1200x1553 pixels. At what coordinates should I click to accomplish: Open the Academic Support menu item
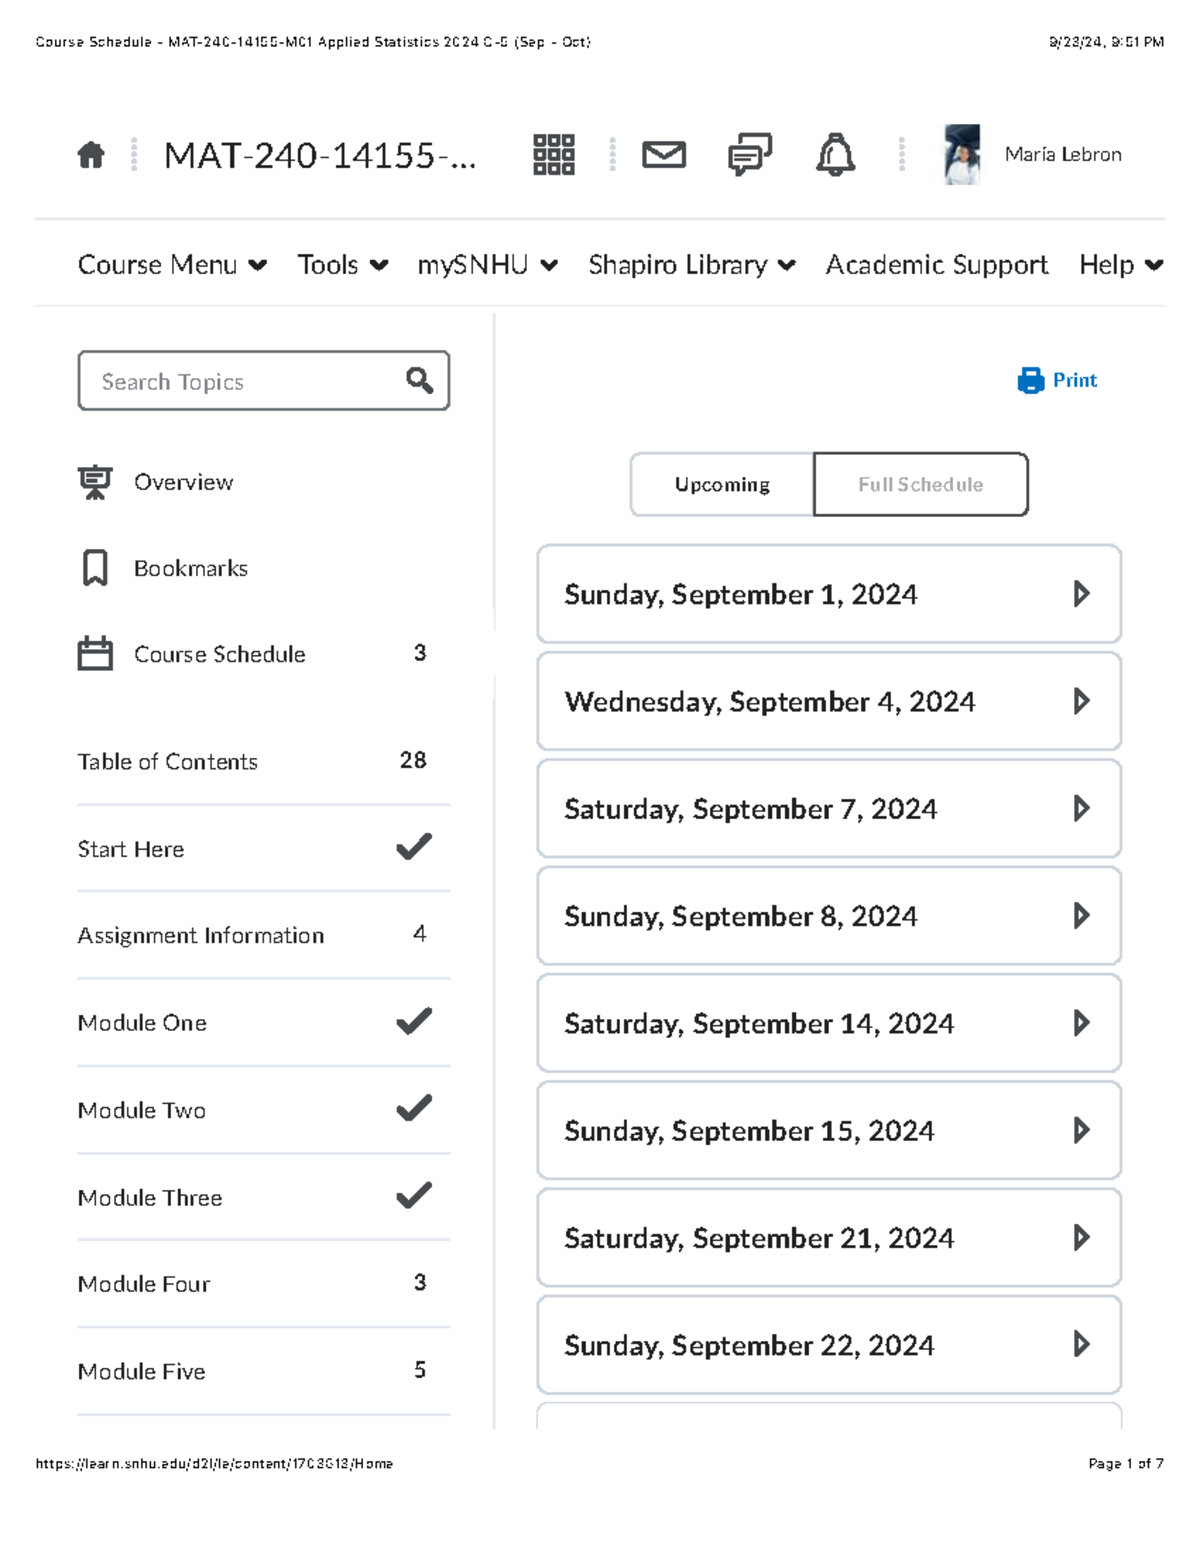click(x=937, y=265)
